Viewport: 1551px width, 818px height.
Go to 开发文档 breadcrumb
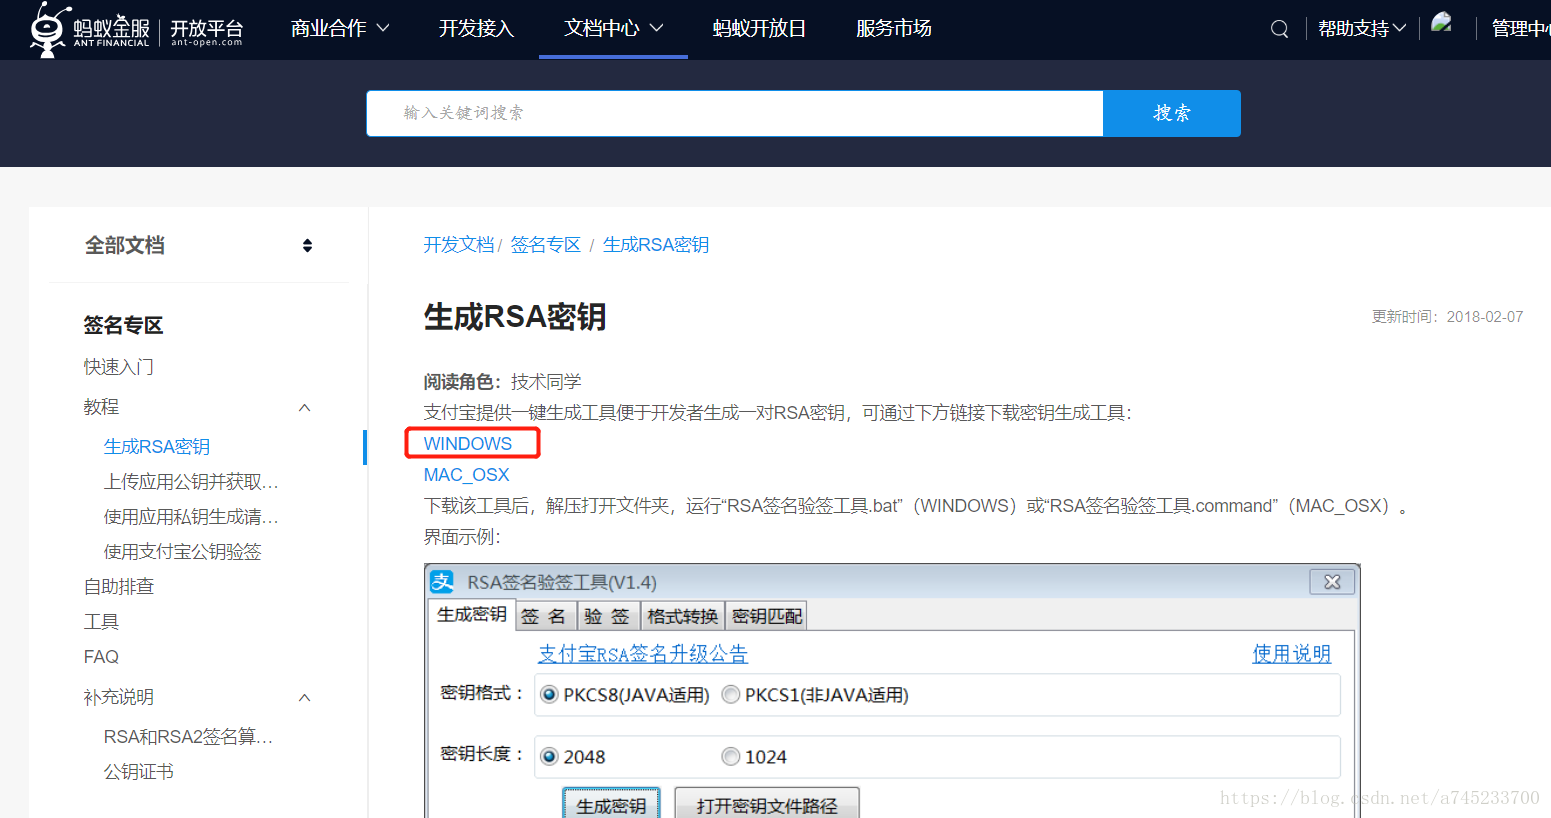459,245
